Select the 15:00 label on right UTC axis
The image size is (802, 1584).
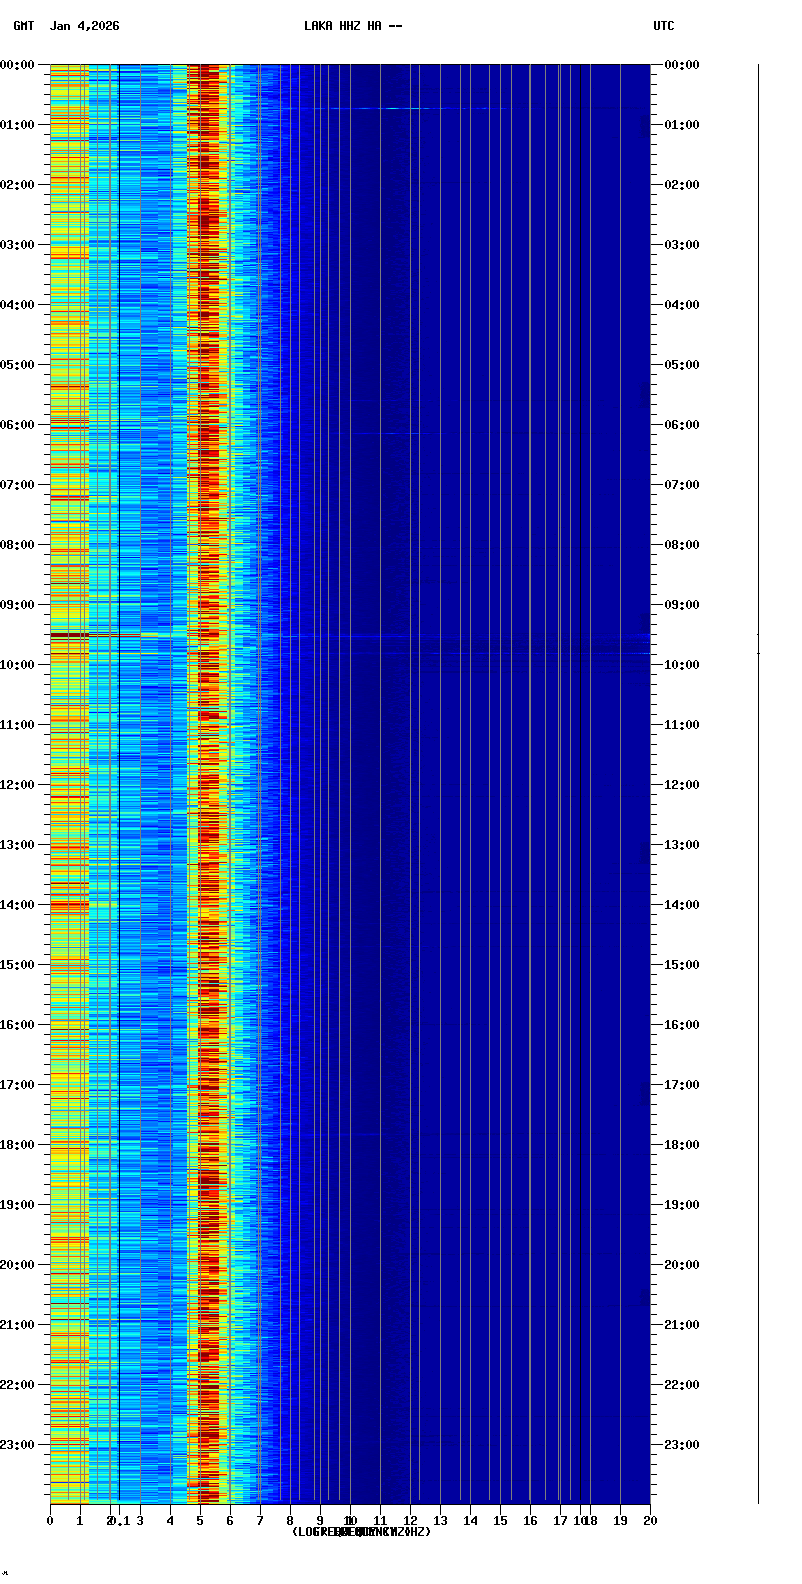point(683,965)
